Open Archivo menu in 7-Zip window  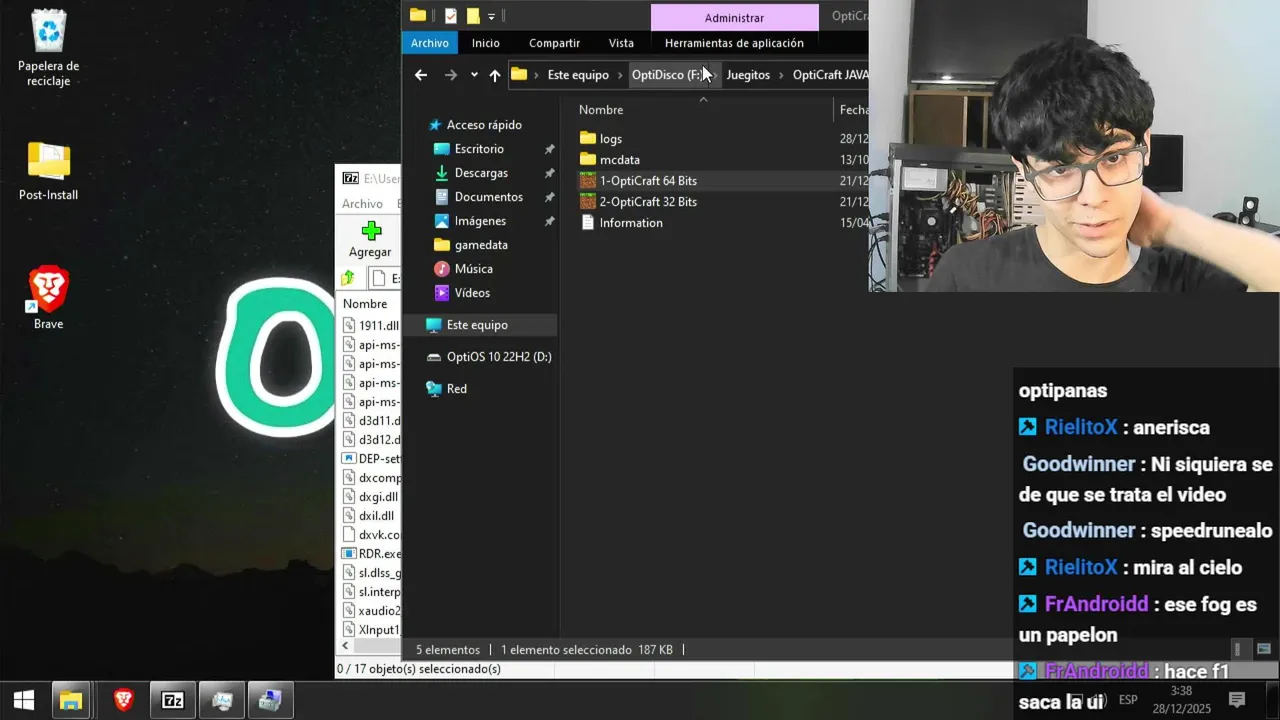[362, 204]
